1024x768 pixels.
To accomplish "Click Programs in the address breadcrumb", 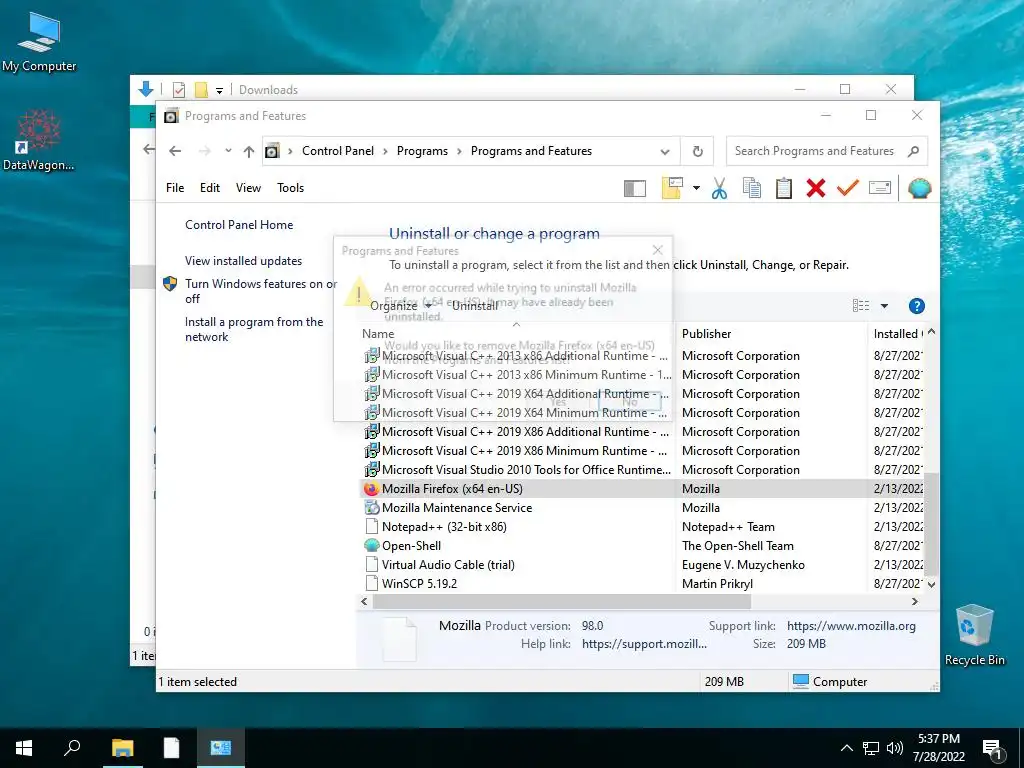I will (422, 151).
